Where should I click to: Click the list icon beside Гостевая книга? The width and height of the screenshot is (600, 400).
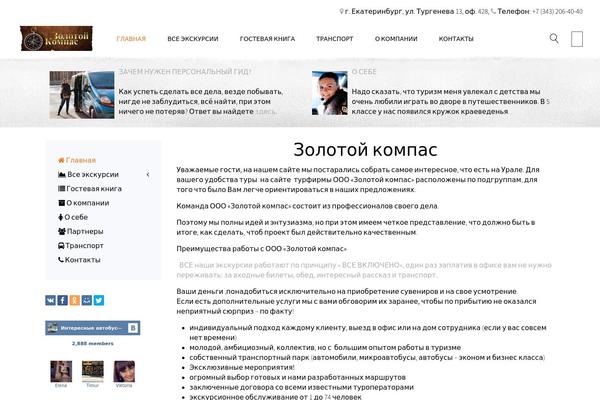point(61,189)
